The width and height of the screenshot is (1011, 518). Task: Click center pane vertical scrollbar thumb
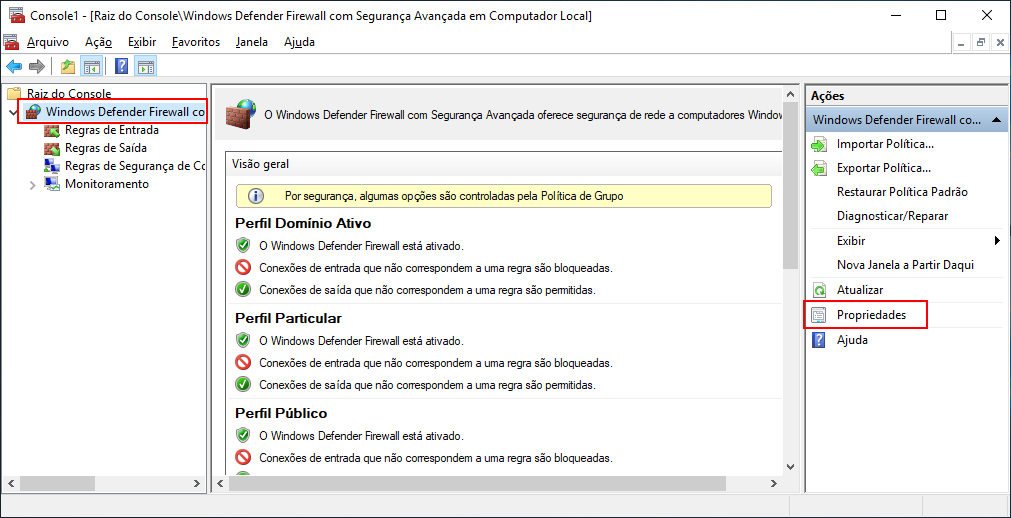click(x=790, y=186)
